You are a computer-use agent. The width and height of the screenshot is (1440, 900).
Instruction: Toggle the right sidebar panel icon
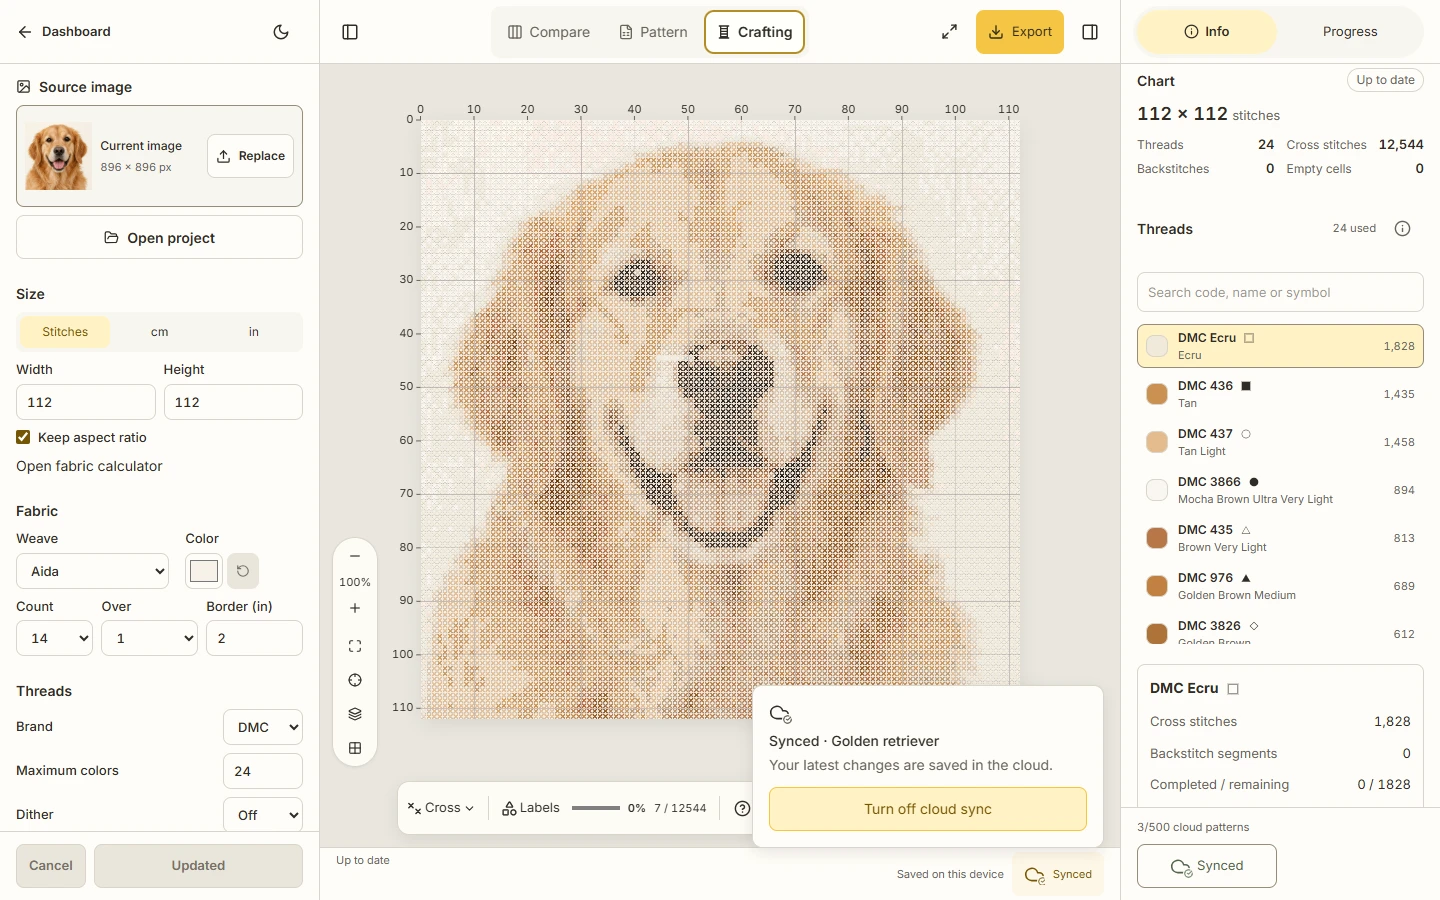point(1090,32)
